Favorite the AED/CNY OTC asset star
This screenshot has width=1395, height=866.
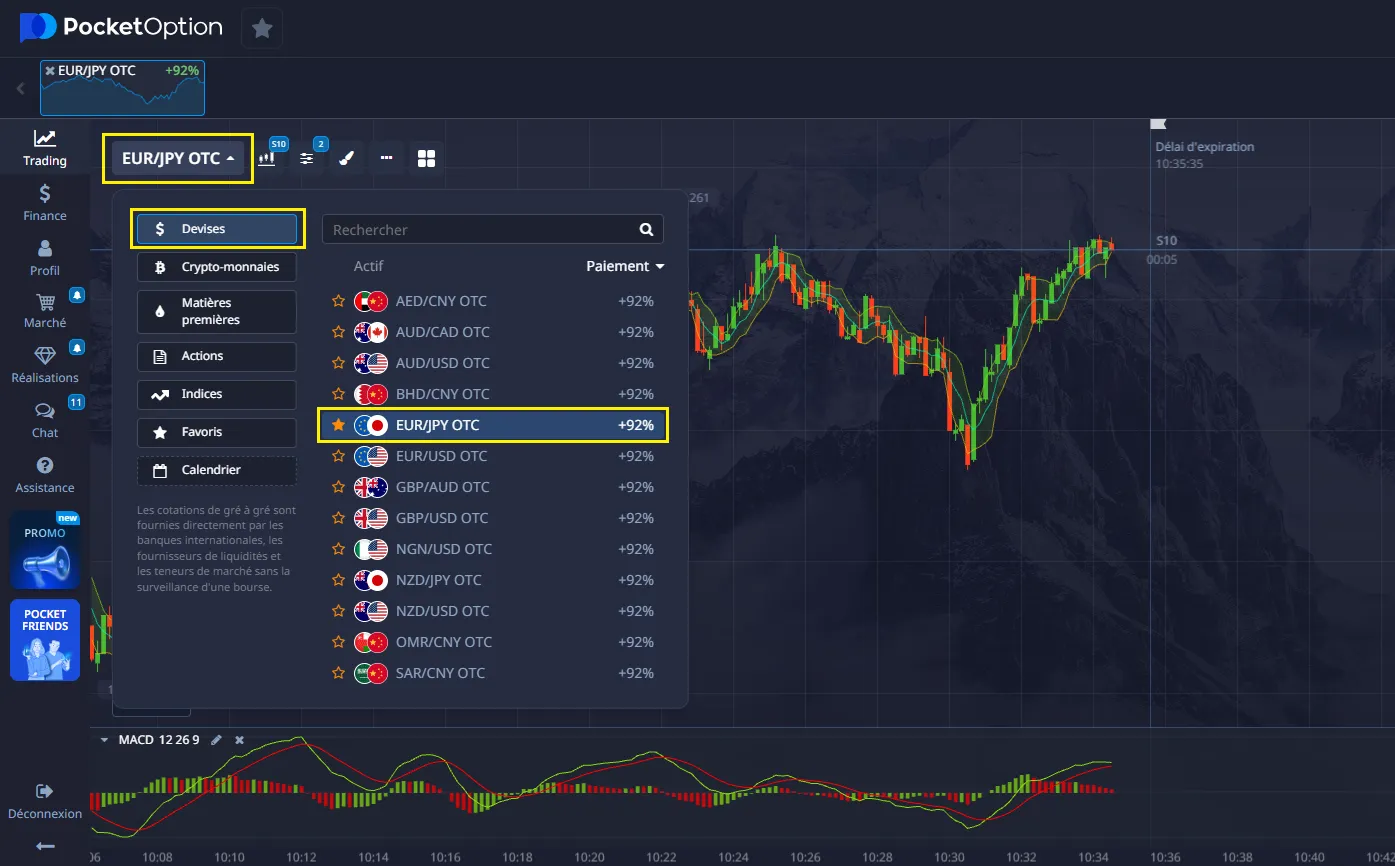click(x=338, y=301)
